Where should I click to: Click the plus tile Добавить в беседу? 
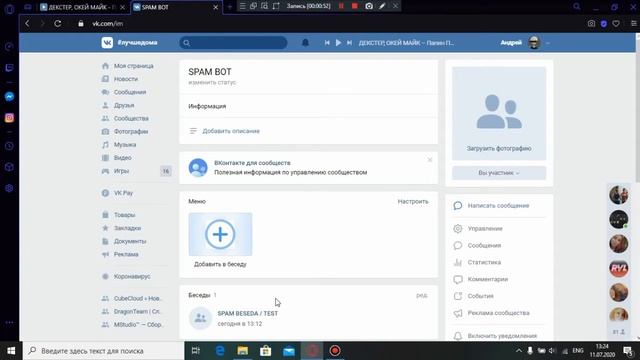click(220, 234)
